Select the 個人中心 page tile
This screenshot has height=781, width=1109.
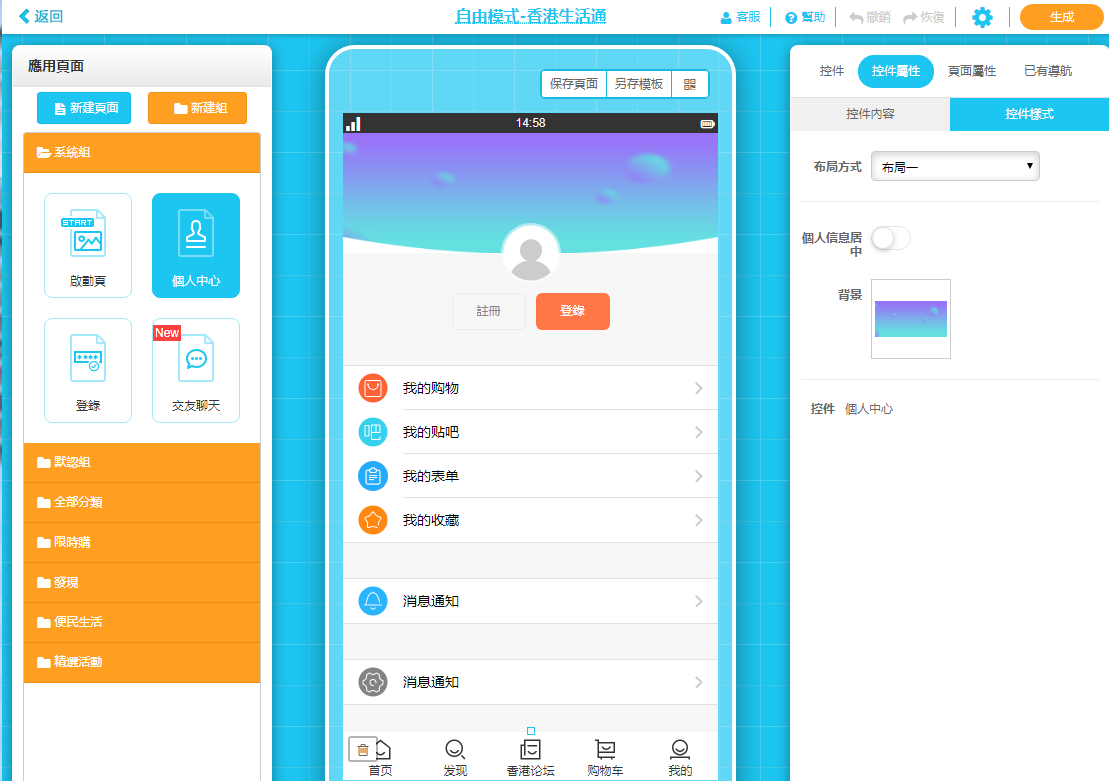tap(196, 245)
